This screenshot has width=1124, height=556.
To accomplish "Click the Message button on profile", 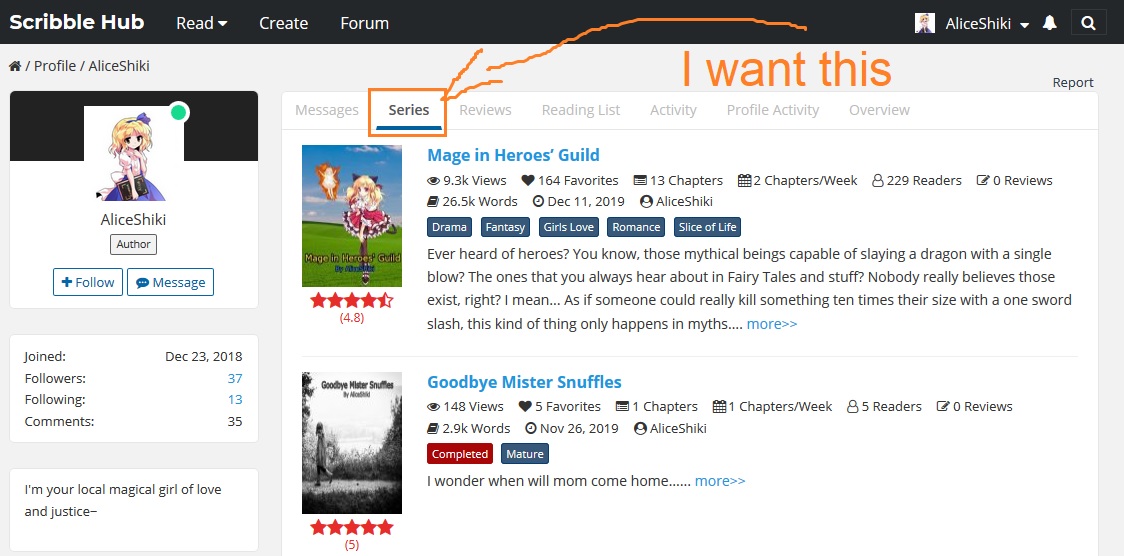I will (171, 282).
